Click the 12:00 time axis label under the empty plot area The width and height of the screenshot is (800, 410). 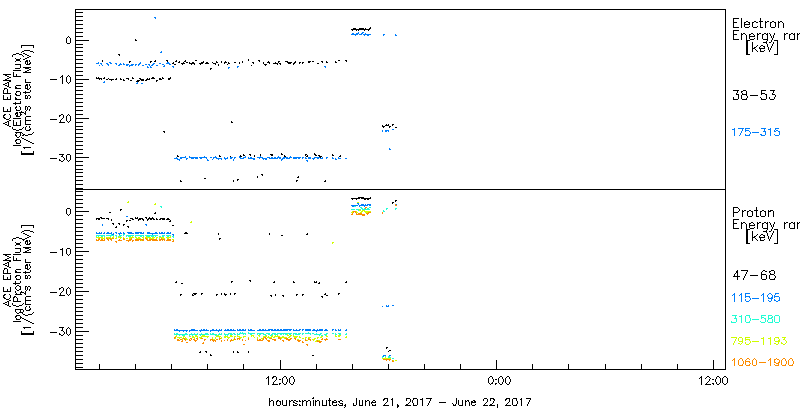[x=712, y=380]
